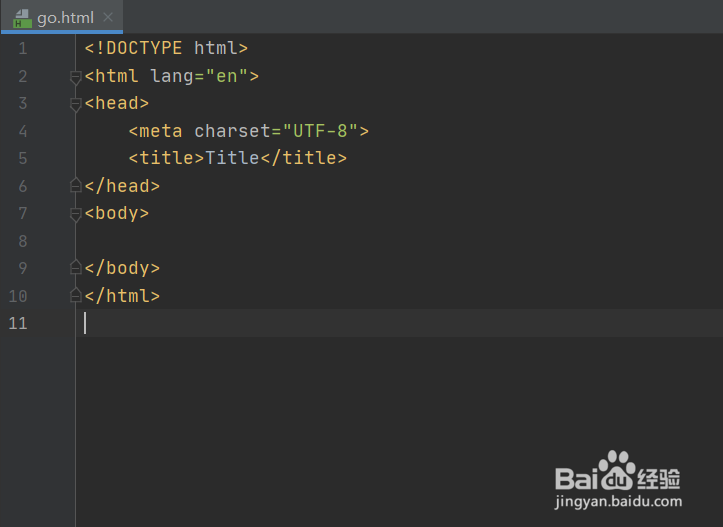The height and width of the screenshot is (527, 723).
Task: Click fold end marker beside closing head tag
Action: [x=75, y=186]
